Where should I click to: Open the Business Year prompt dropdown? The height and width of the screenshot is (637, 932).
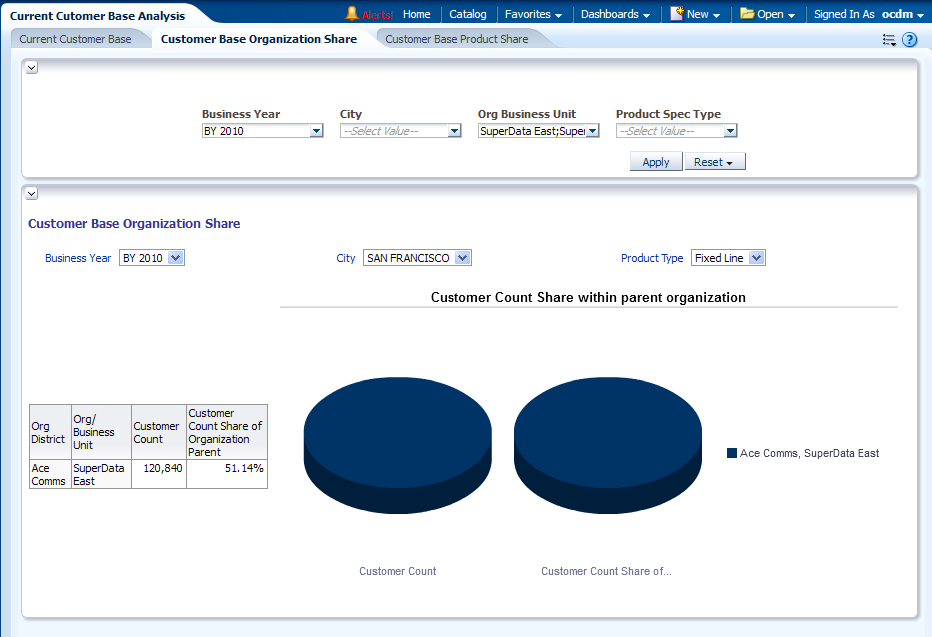tap(316, 131)
